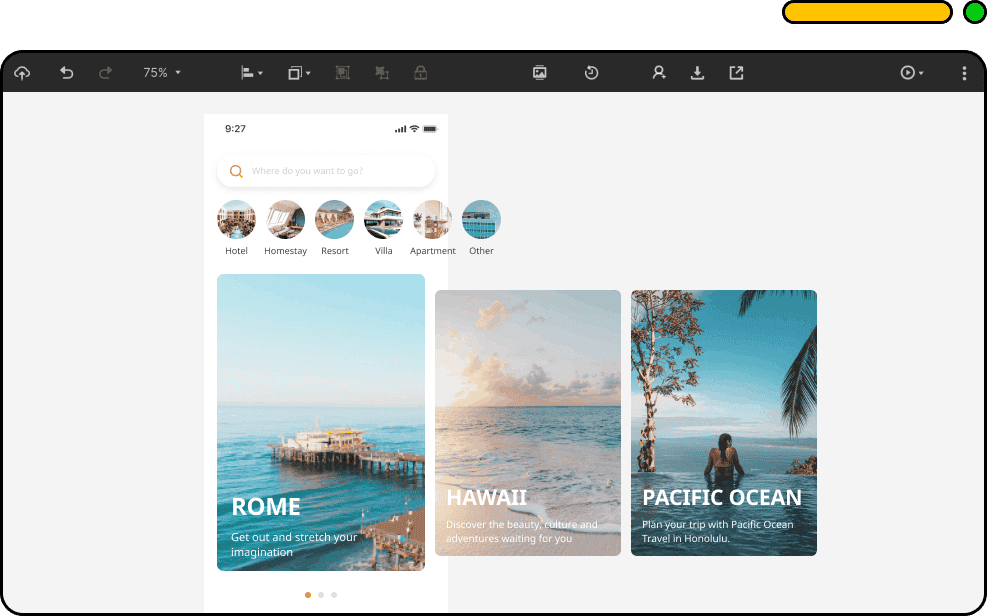Image resolution: width=987 pixels, height=616 pixels.
Task: Click the Homestay label text
Action: click(x=285, y=251)
